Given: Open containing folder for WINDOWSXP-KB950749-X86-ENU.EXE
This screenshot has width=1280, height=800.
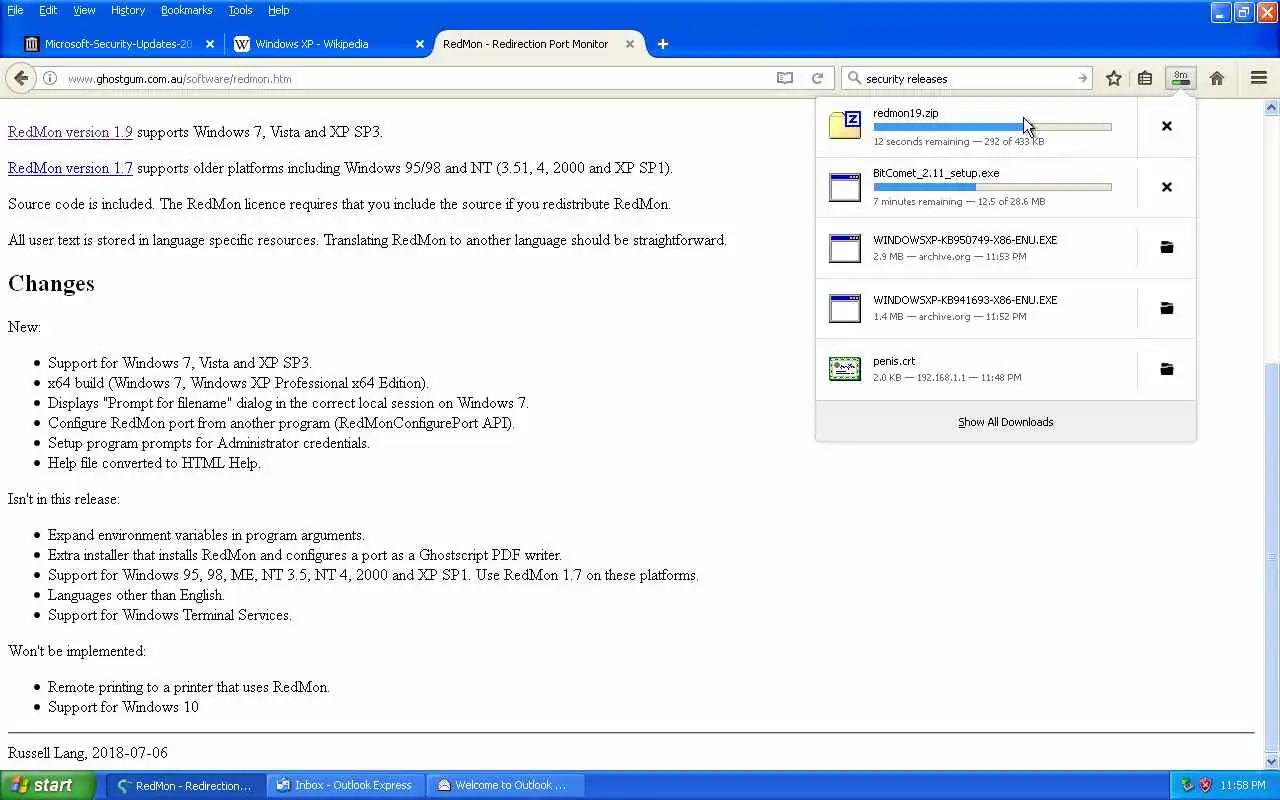Looking at the screenshot, I should (x=1166, y=247).
